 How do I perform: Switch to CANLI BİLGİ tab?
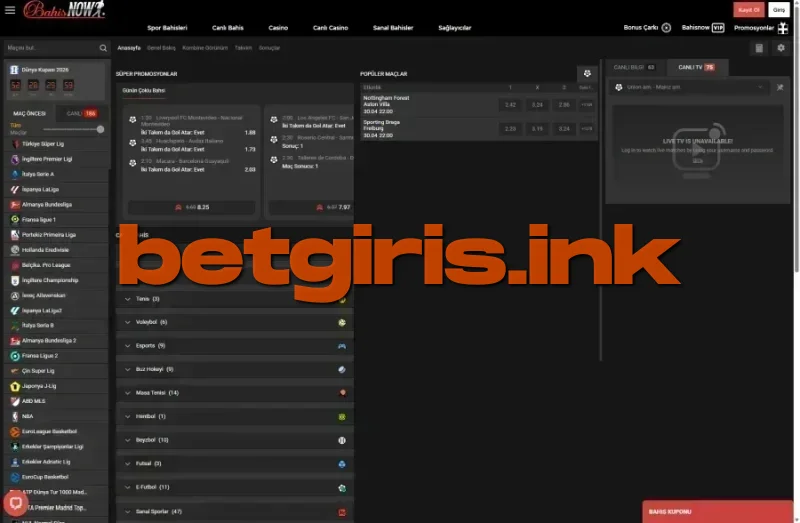tap(634, 67)
